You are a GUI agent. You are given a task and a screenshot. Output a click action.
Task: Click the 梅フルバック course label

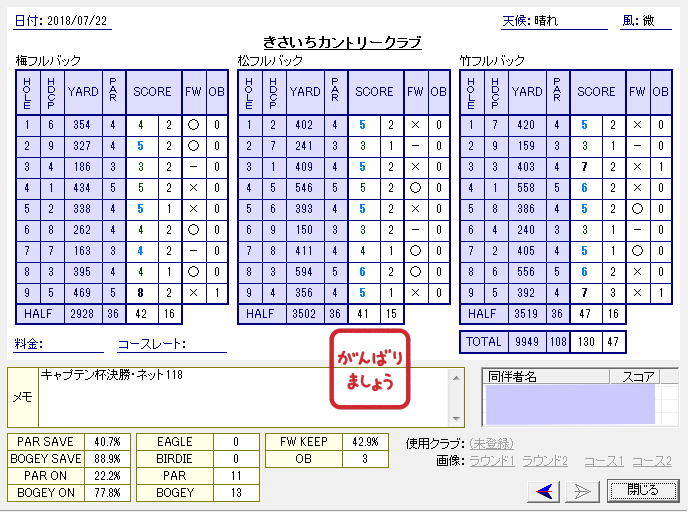click(48, 60)
